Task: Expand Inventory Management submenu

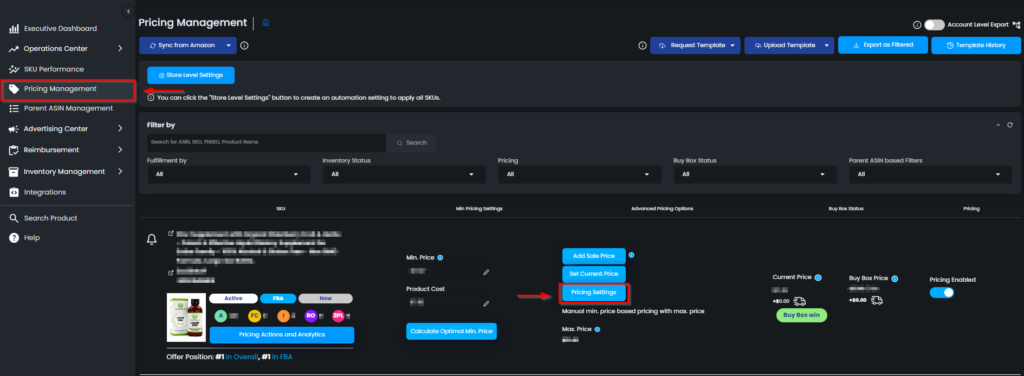Action: coord(120,171)
